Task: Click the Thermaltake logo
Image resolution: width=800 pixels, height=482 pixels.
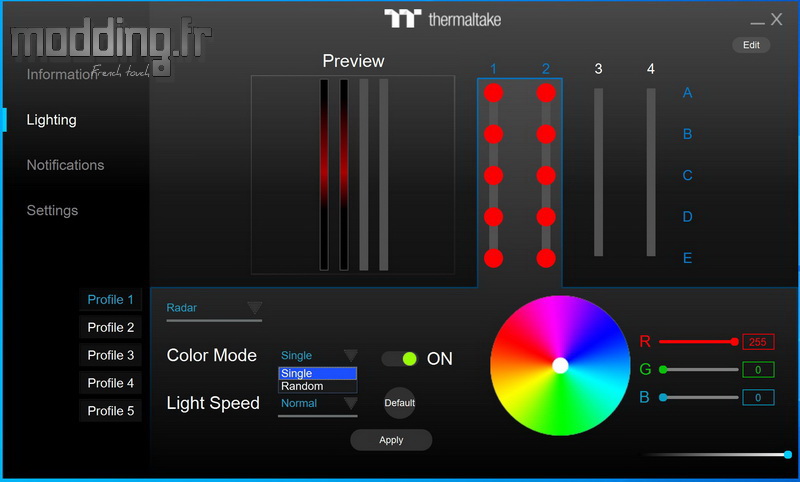Action: click(x=443, y=19)
